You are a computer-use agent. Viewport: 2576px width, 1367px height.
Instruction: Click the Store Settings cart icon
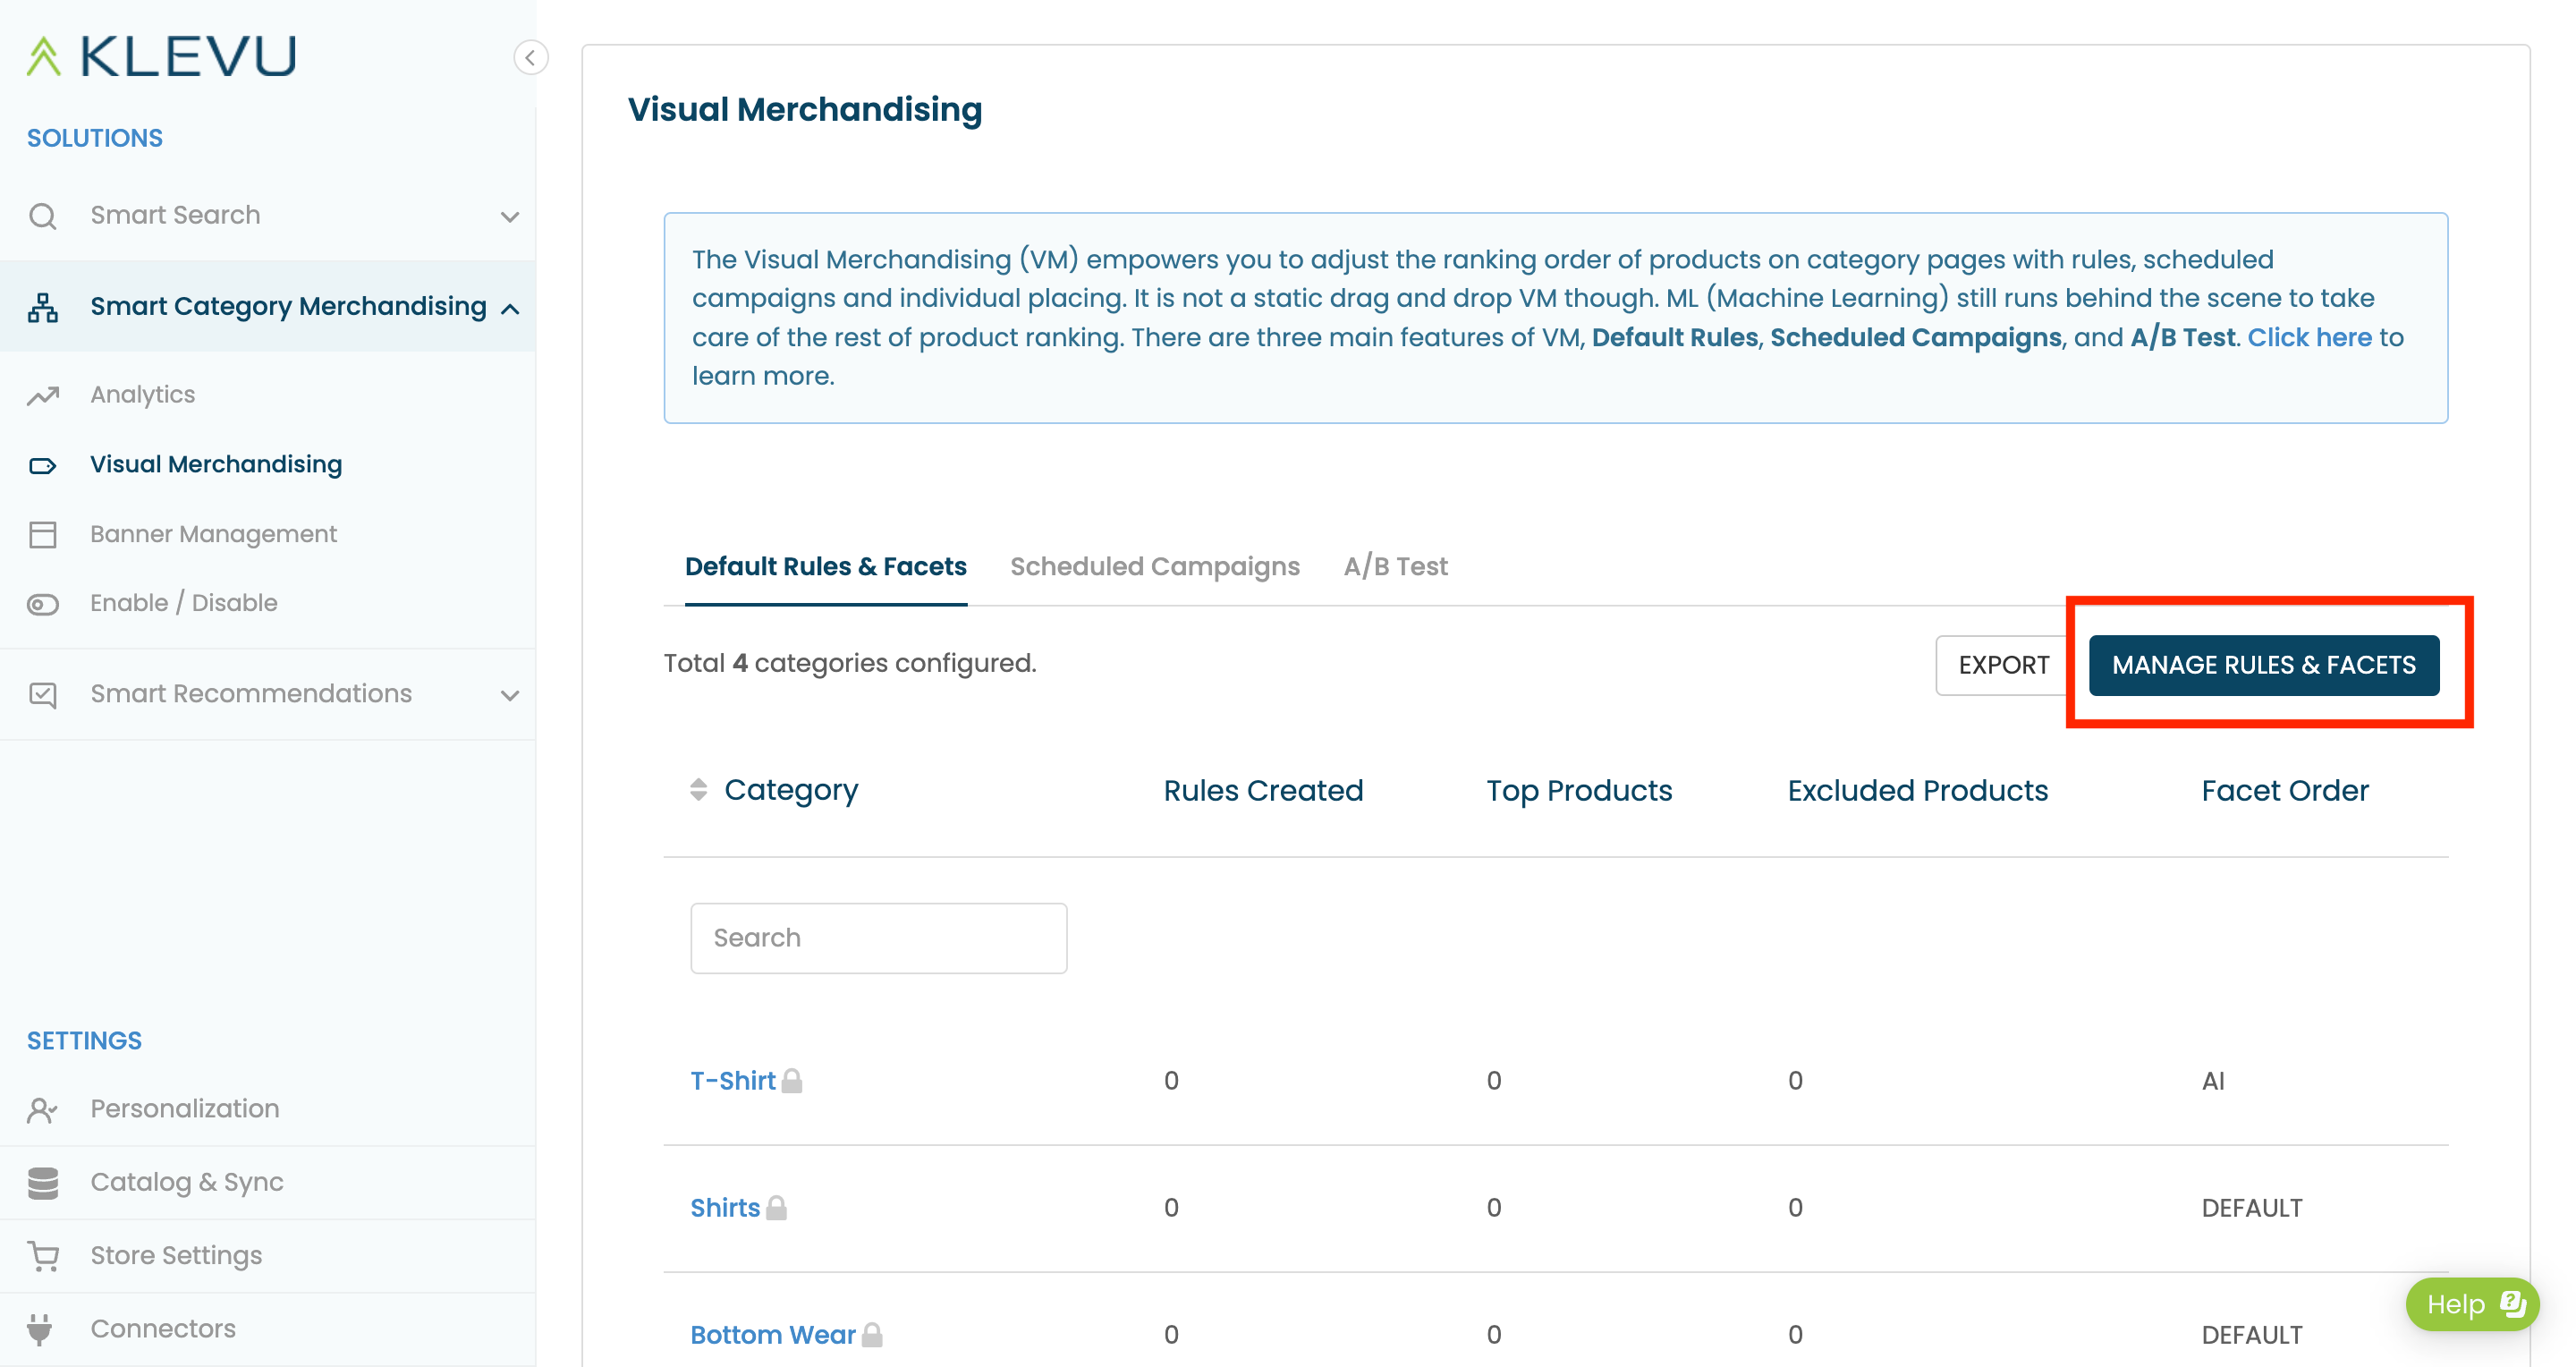click(43, 1256)
